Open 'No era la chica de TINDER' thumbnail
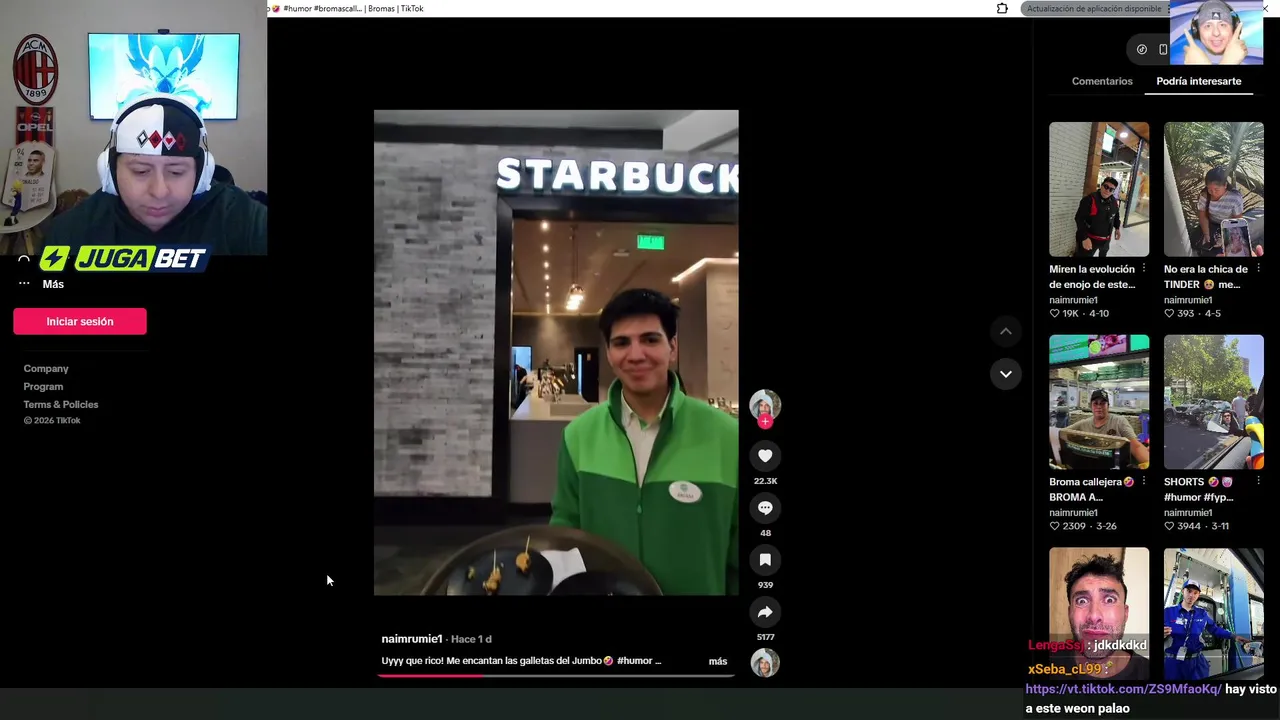 coord(1214,190)
